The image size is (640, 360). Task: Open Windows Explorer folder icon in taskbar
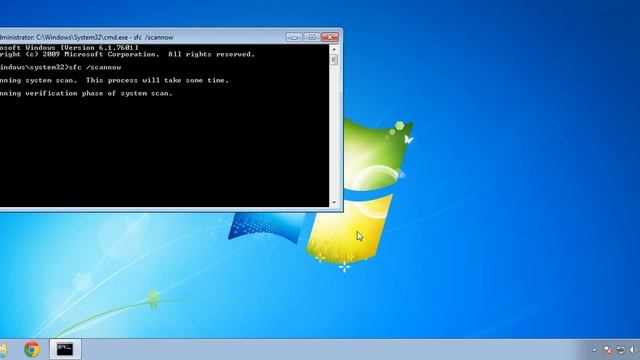click(3, 351)
